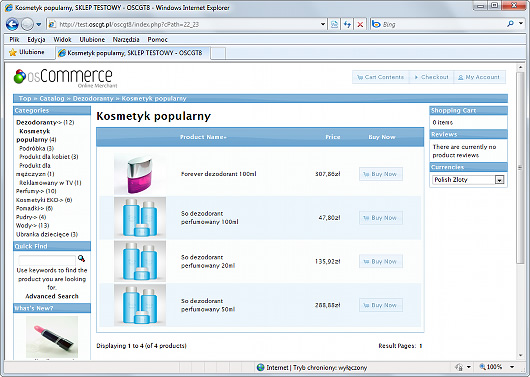Open Dezodoranty category in sidebar

click(x=39, y=122)
